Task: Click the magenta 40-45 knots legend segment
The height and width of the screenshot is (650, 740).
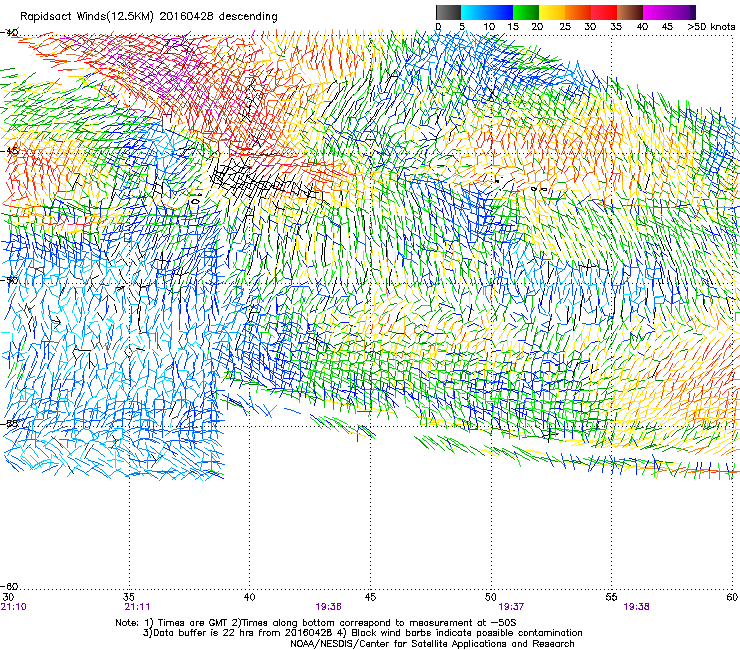Action: pyautogui.click(x=656, y=12)
